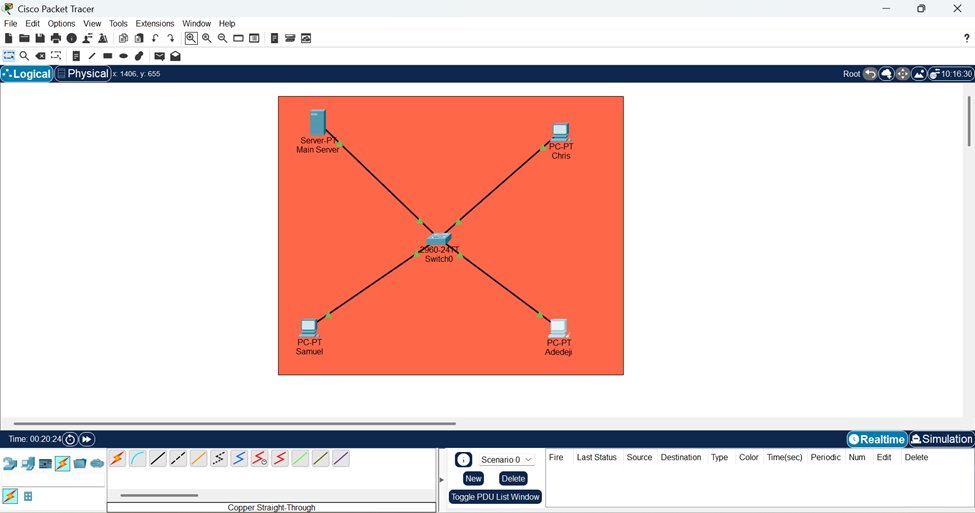Screen dimensions: 975x513
Task: Choose the Multiuser Connection cloud category
Action: coord(97,464)
